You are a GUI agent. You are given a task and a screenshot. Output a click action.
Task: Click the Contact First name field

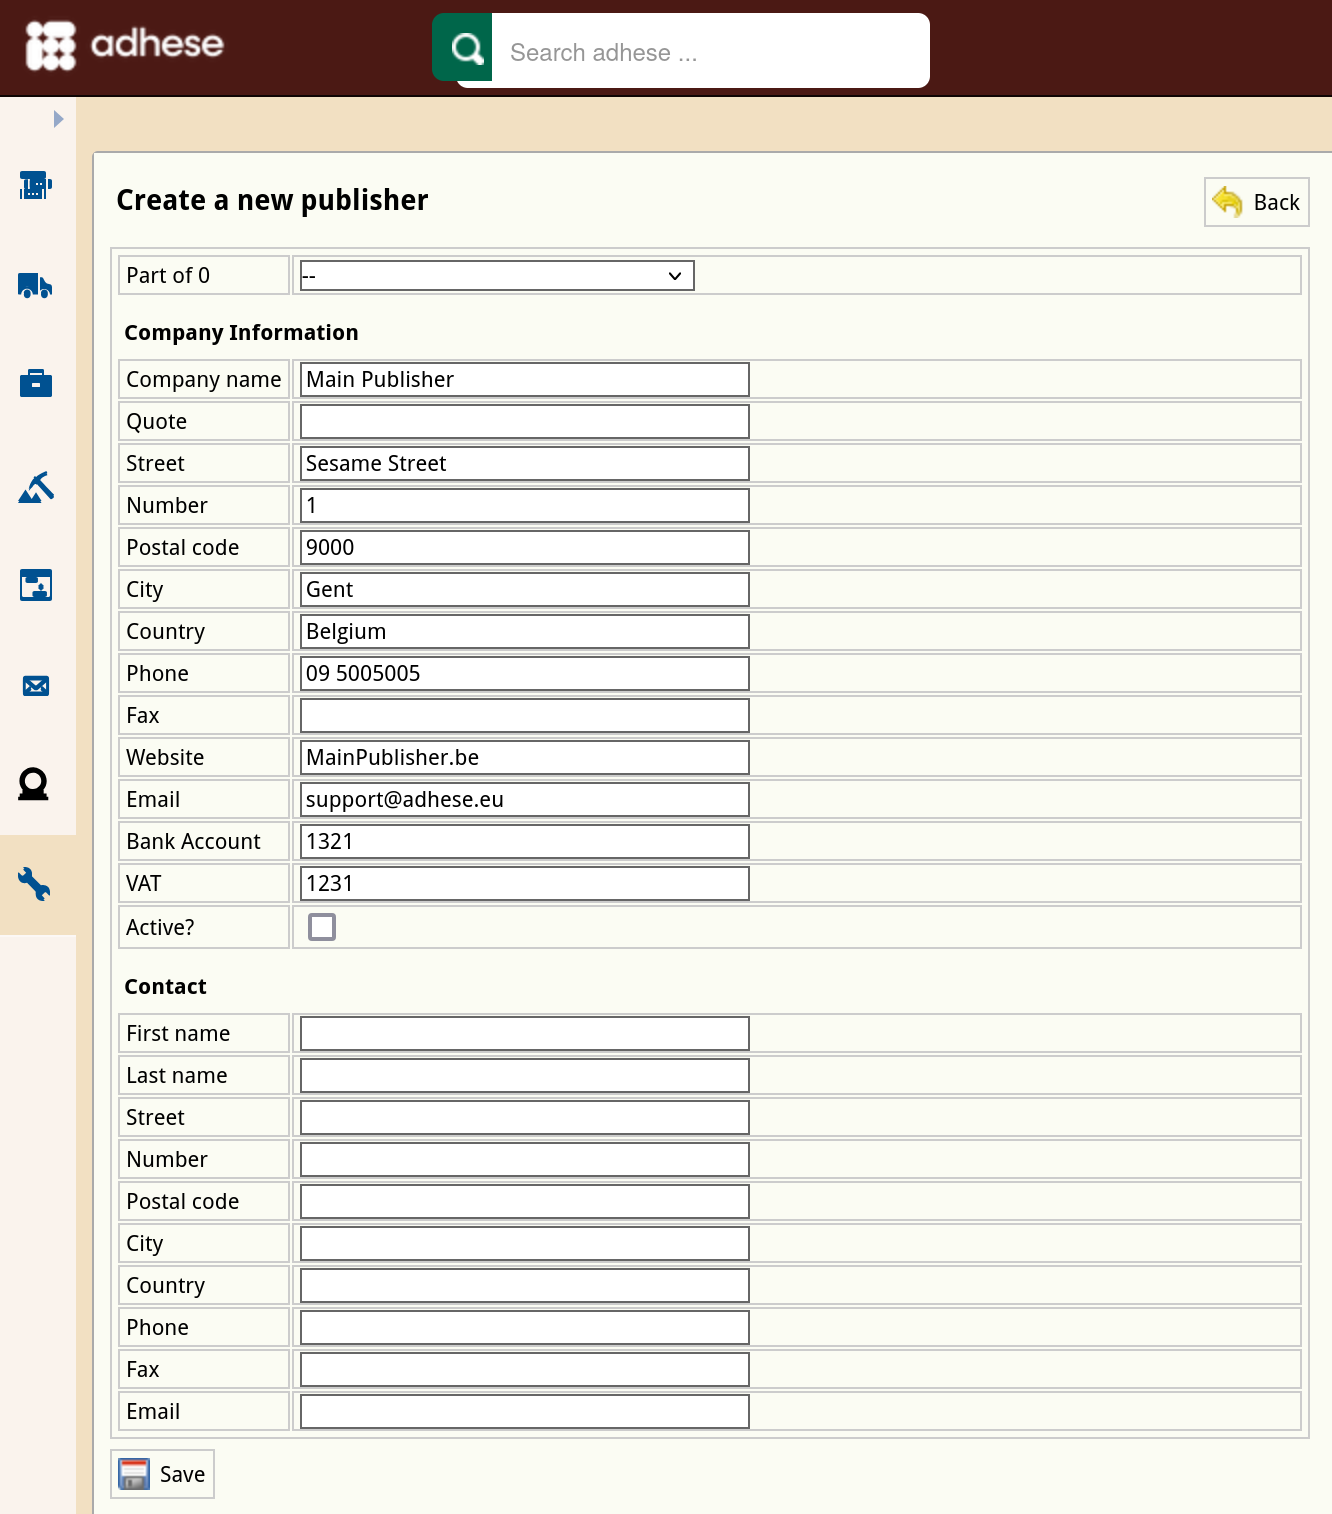[x=525, y=1033]
